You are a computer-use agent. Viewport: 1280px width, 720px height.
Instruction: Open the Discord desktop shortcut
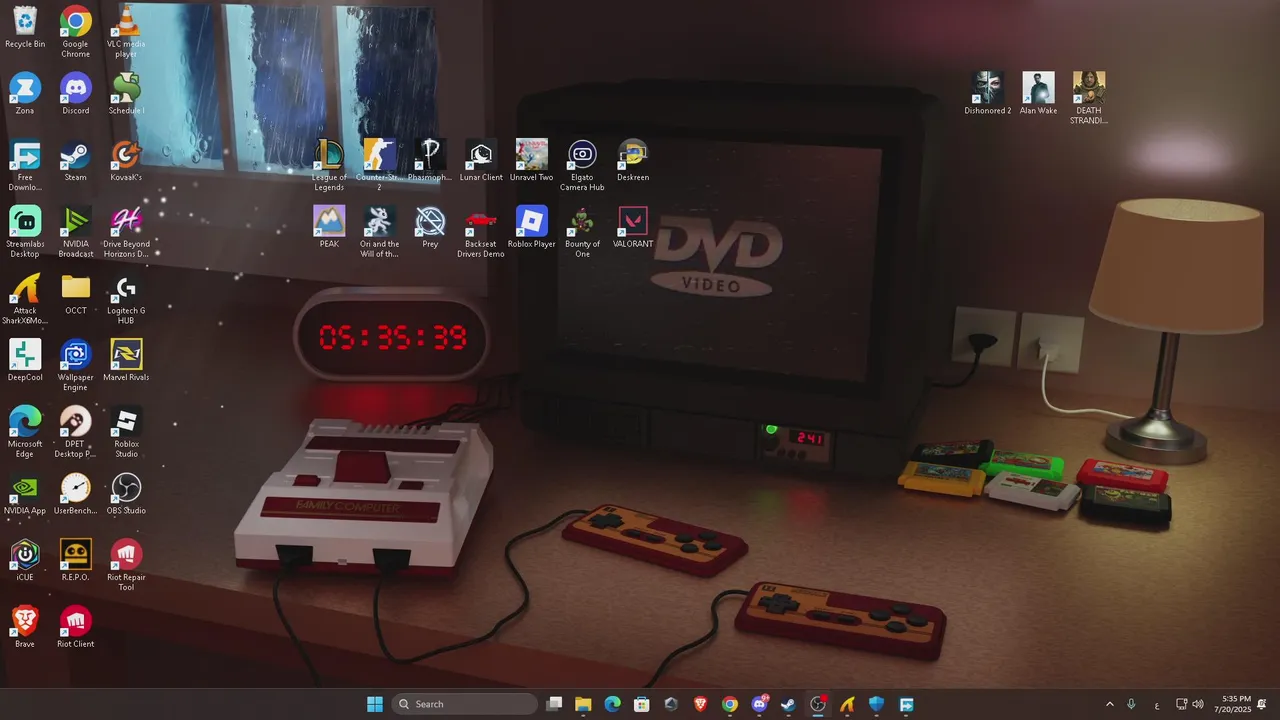(75, 94)
